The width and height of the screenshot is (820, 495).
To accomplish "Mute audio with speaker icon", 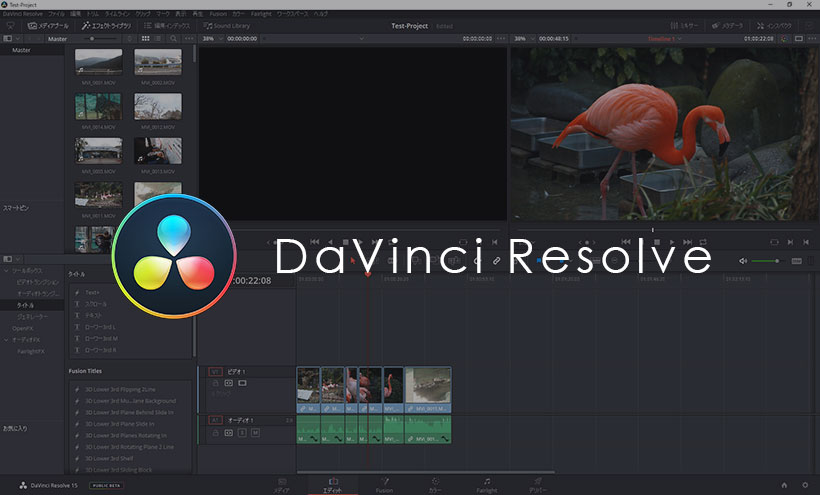I will 743,261.
